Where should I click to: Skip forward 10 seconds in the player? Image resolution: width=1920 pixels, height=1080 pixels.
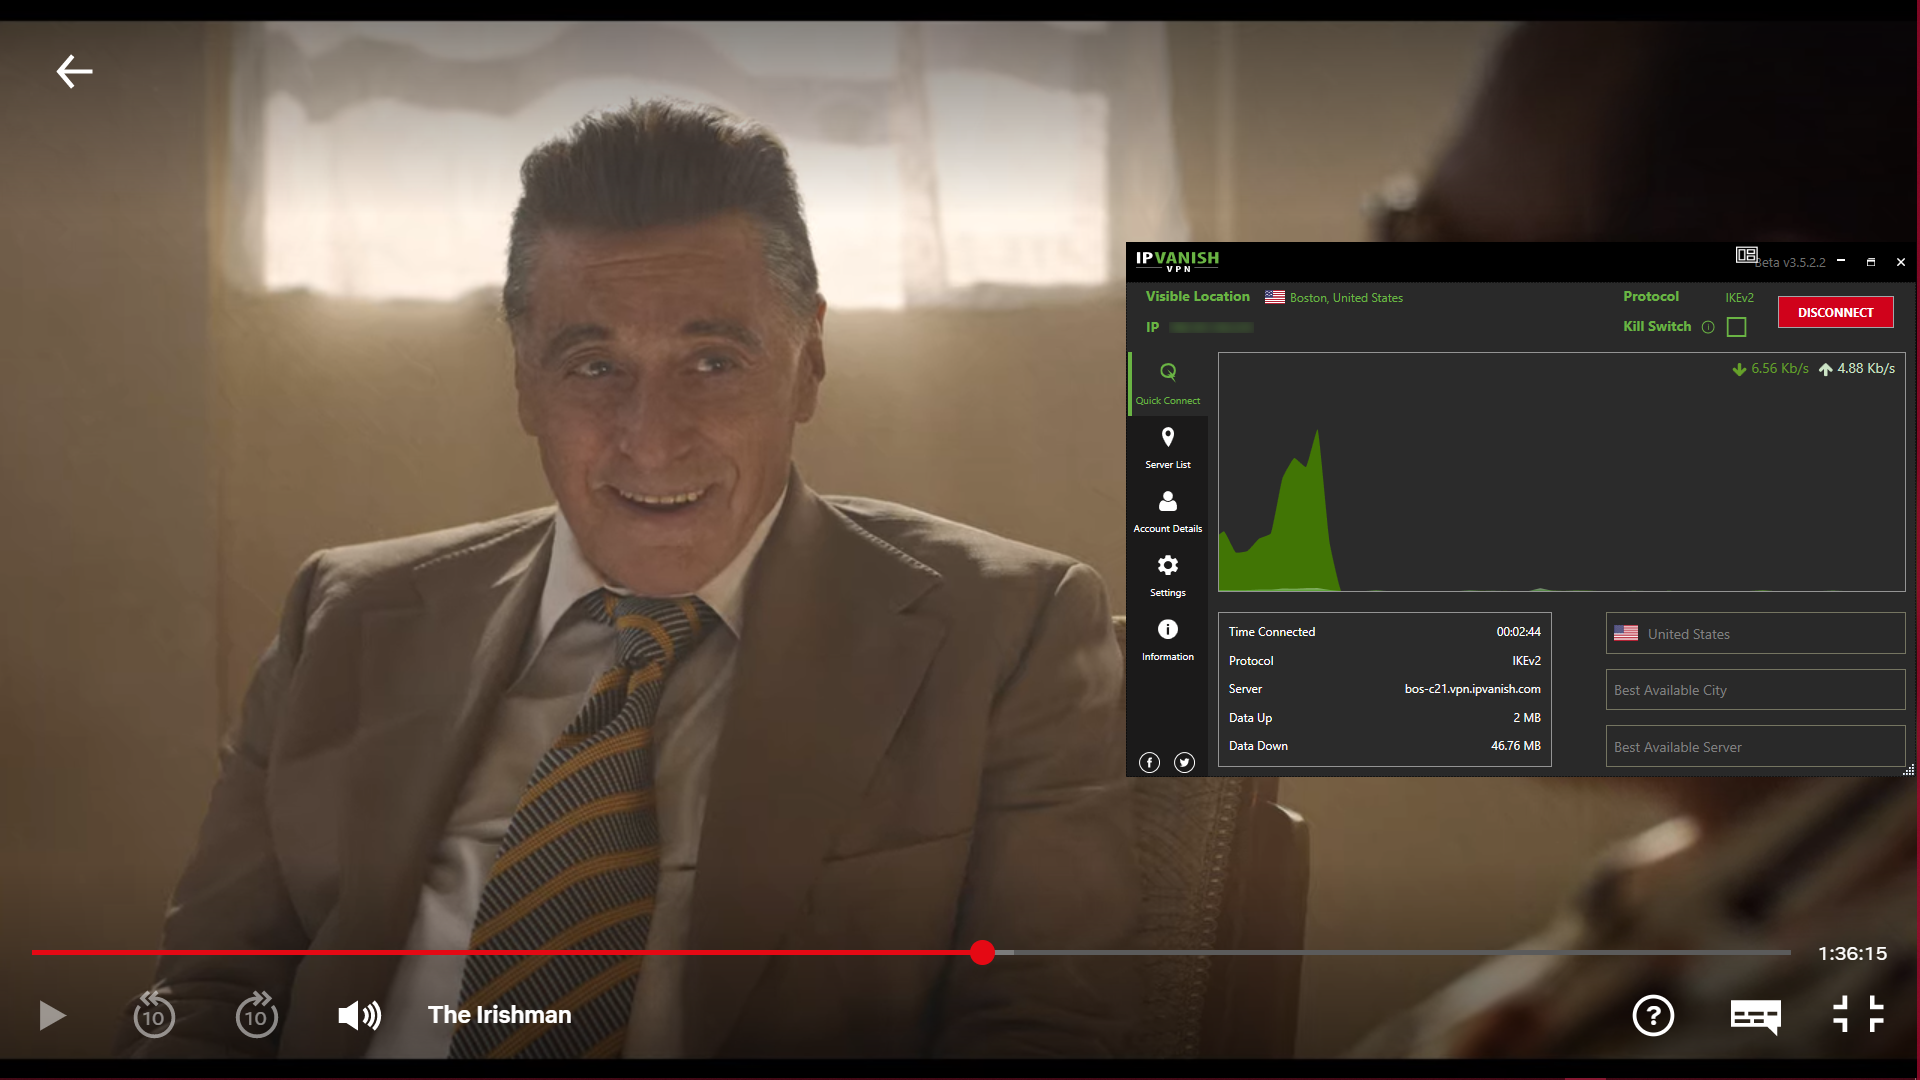[257, 1014]
